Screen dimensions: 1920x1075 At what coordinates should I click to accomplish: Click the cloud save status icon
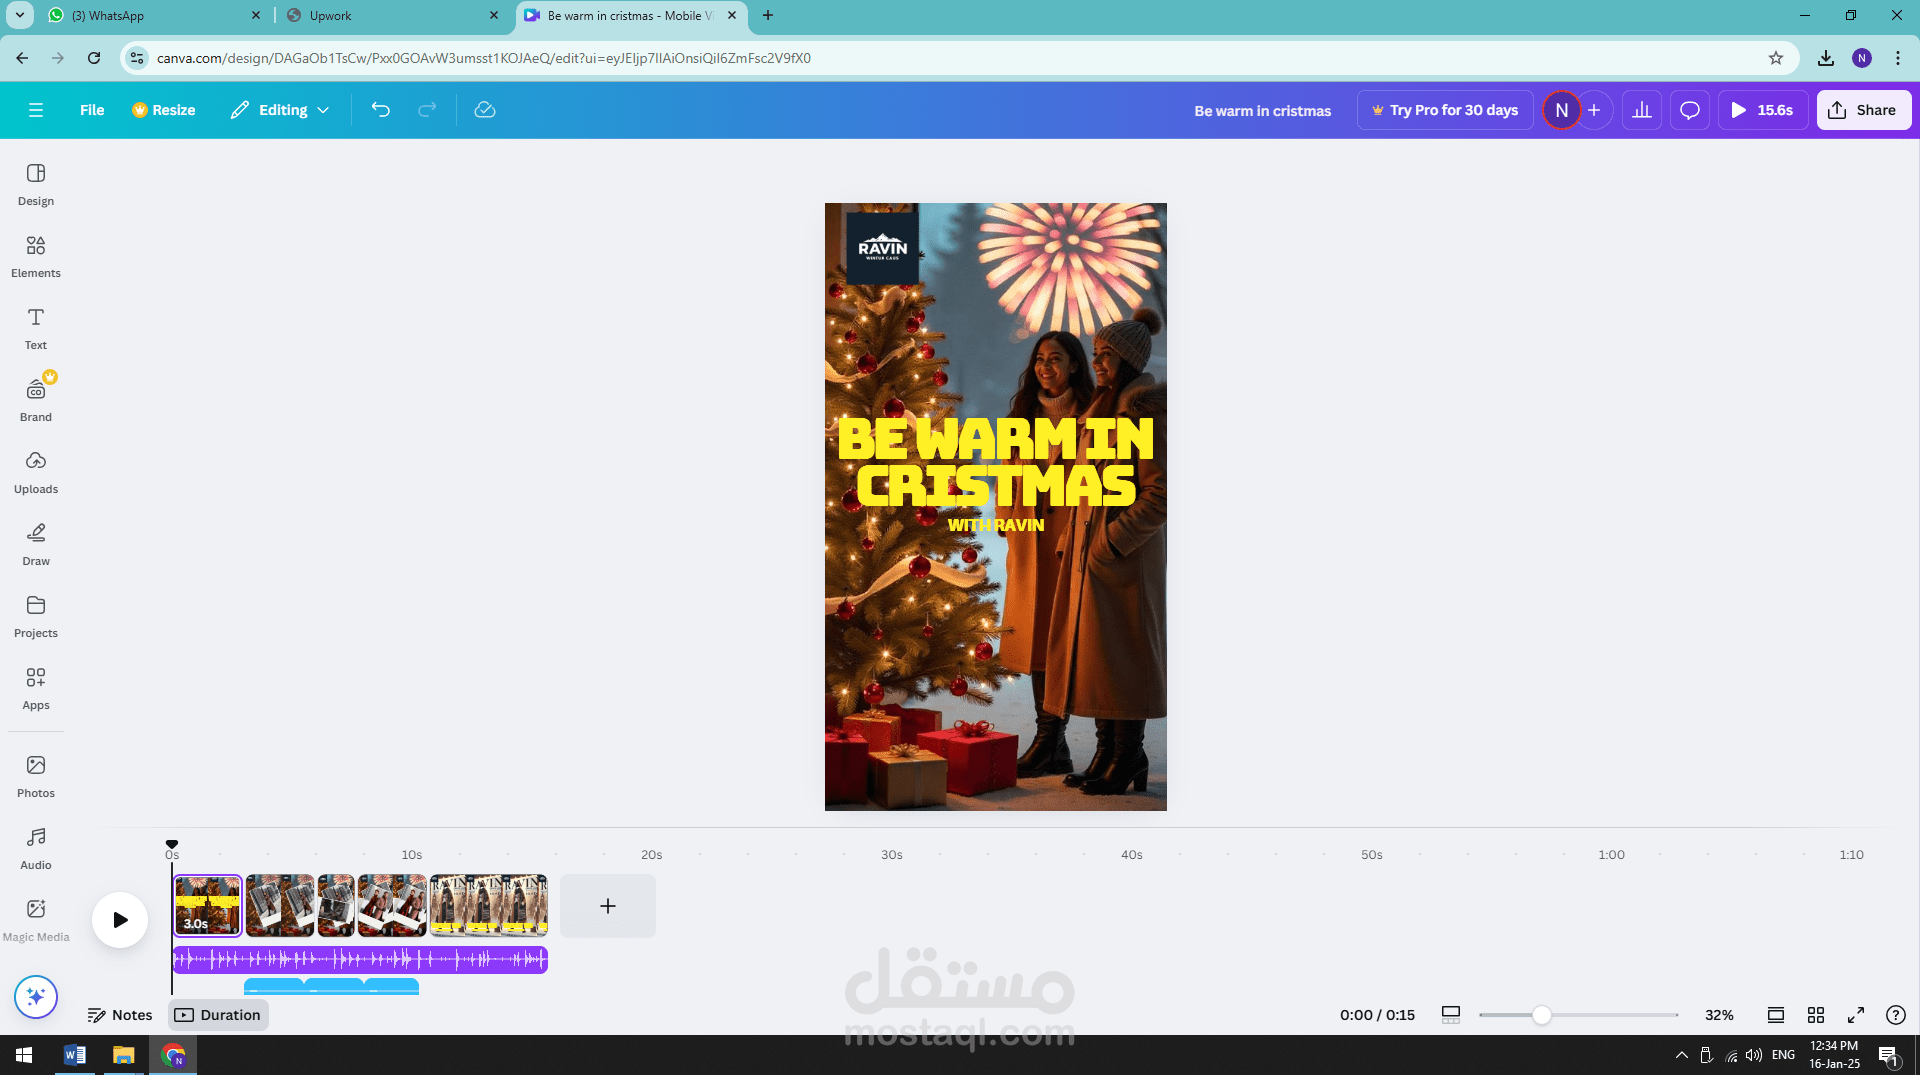(485, 110)
